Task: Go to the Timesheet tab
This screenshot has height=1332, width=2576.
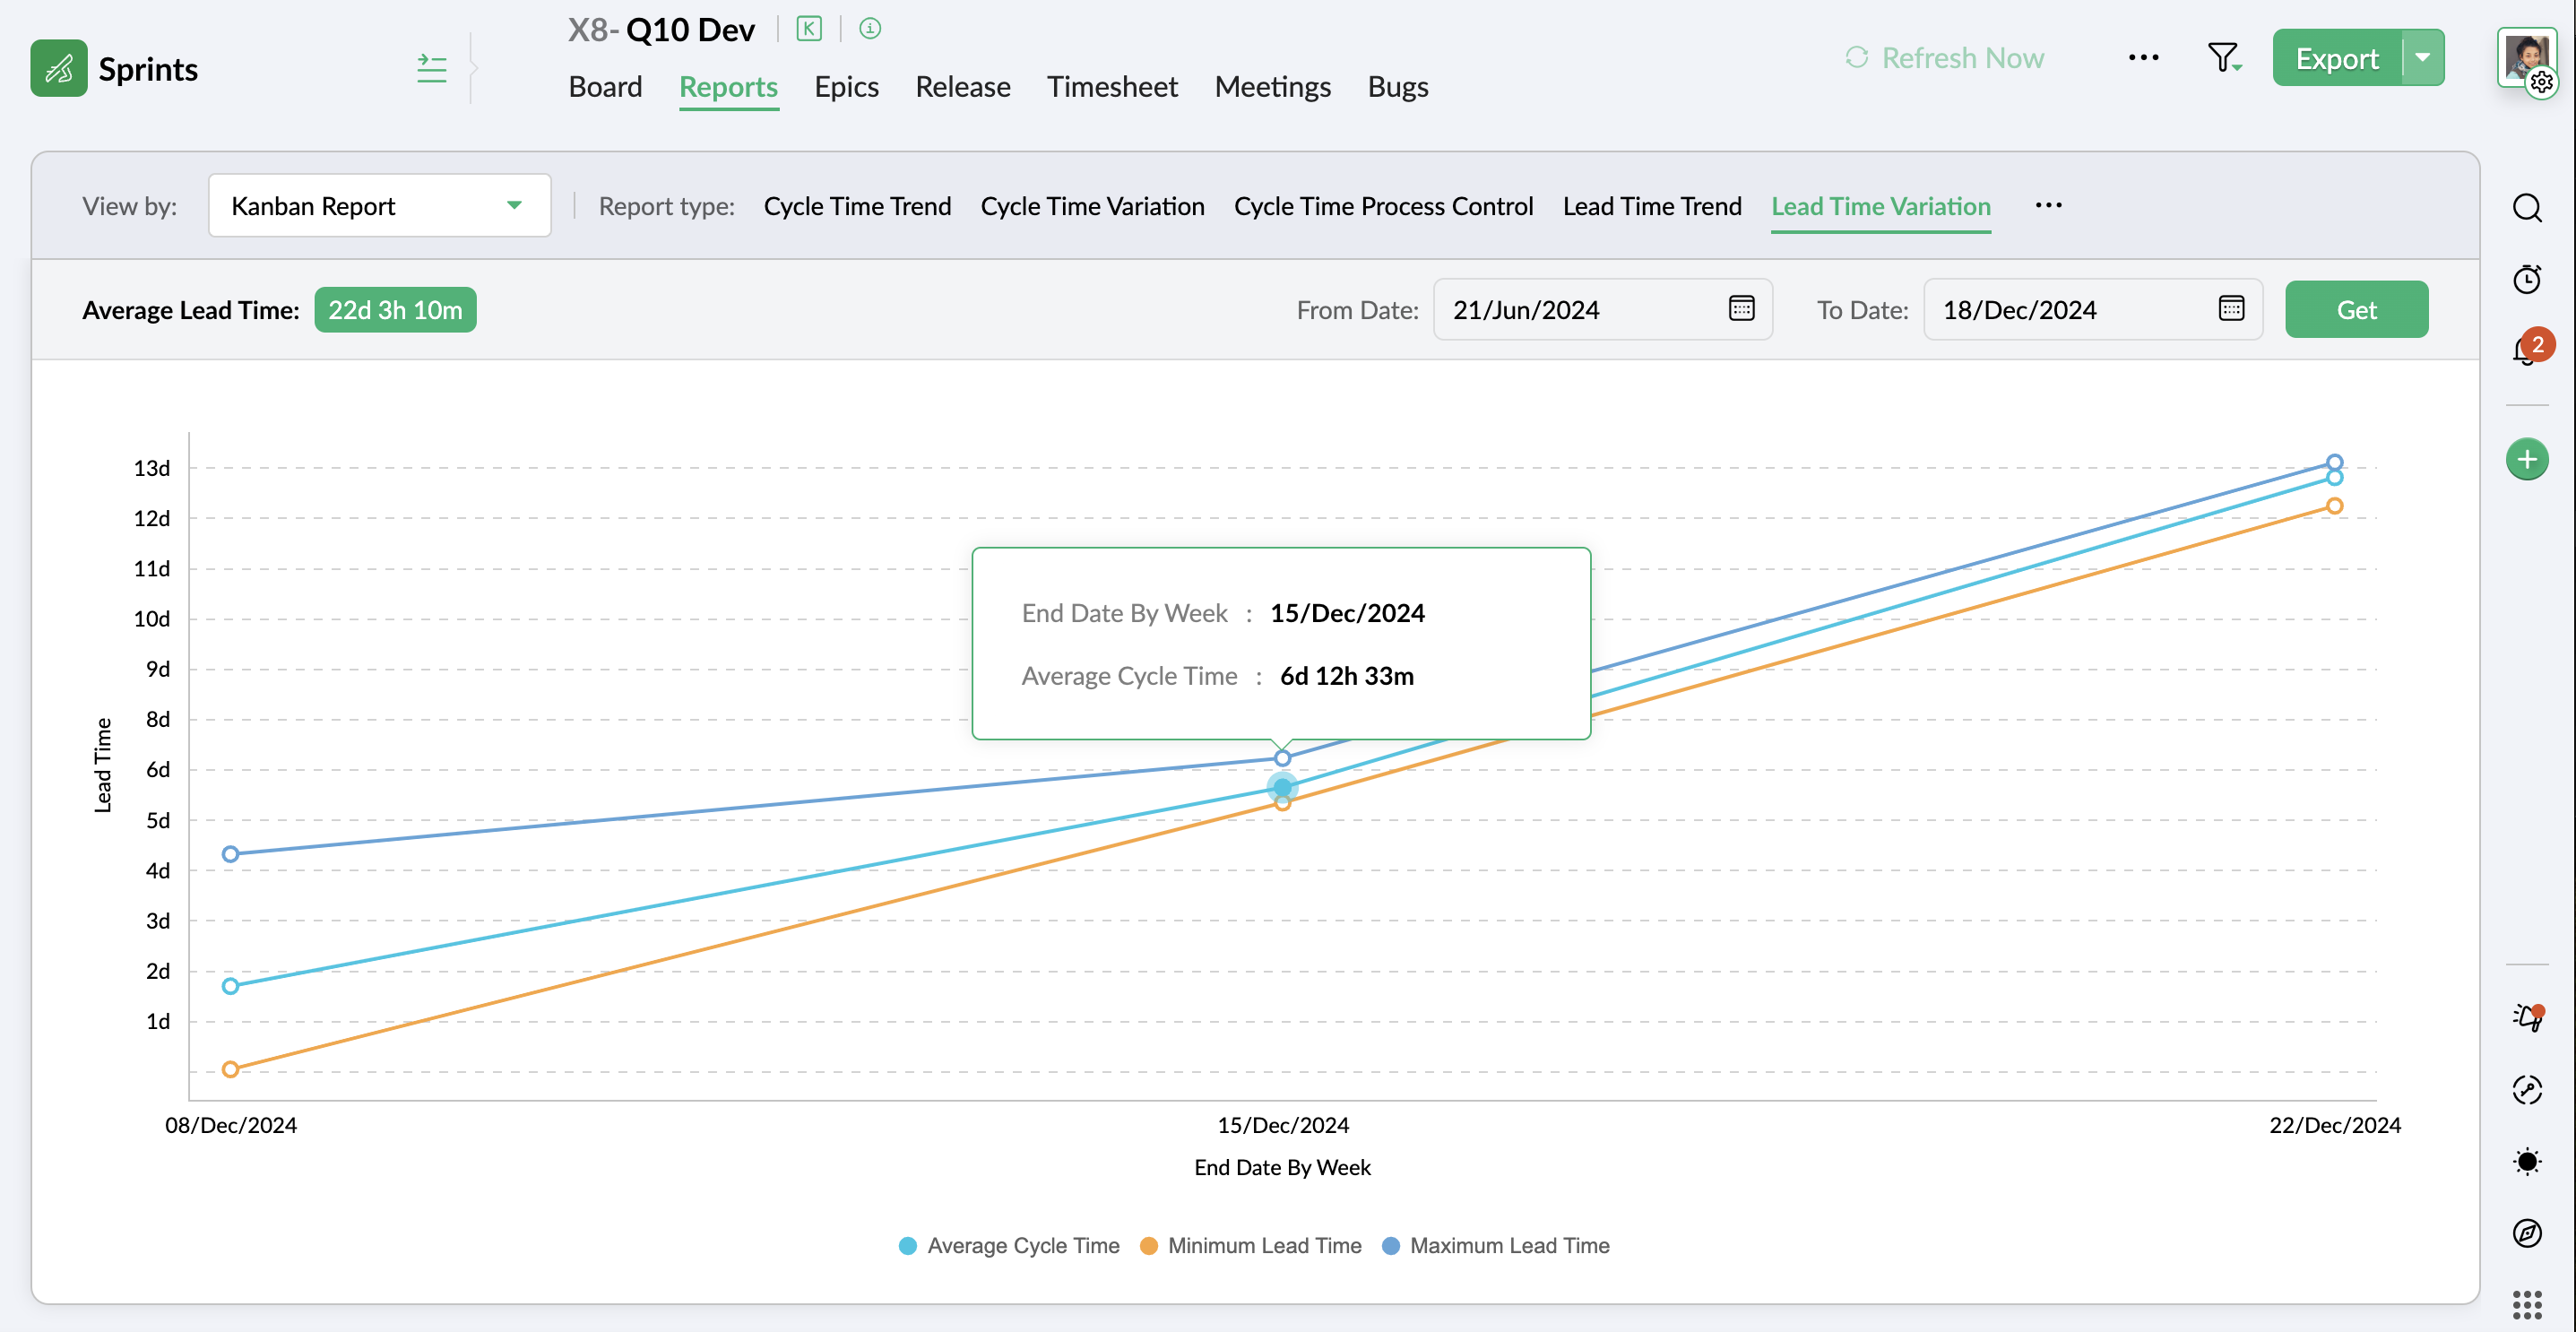Action: point(1112,87)
